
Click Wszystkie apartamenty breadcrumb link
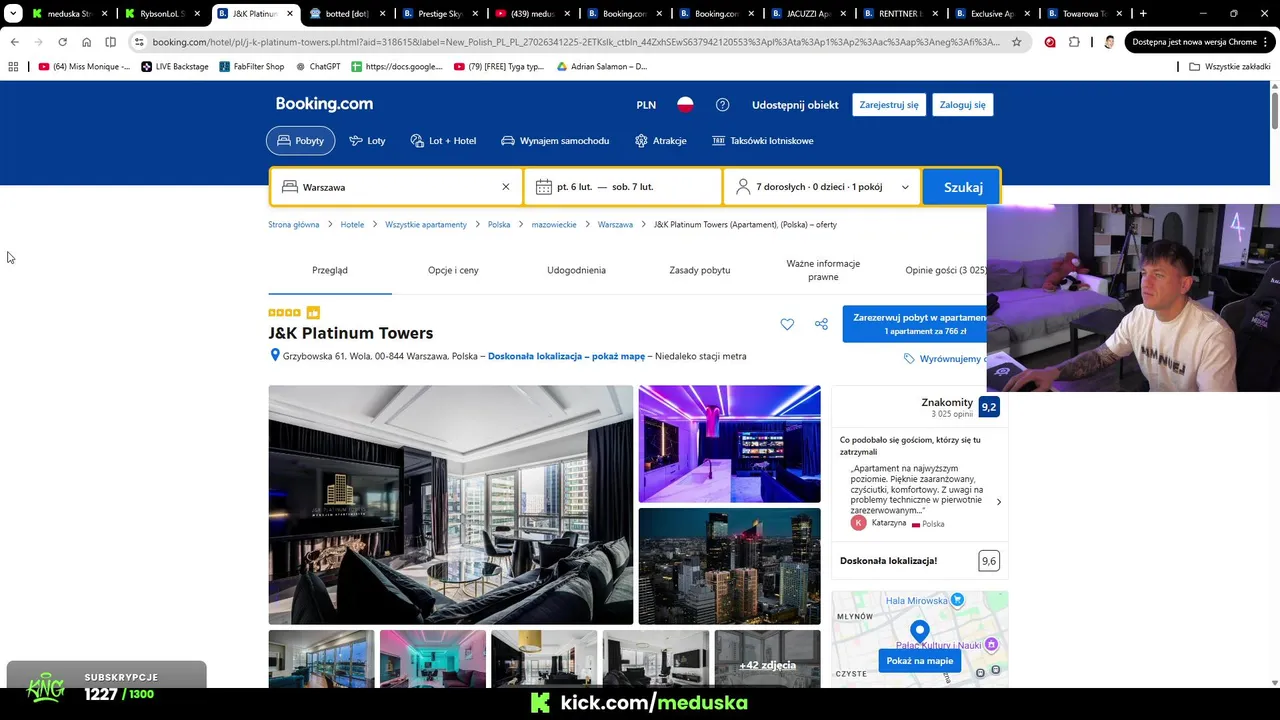[426, 225]
